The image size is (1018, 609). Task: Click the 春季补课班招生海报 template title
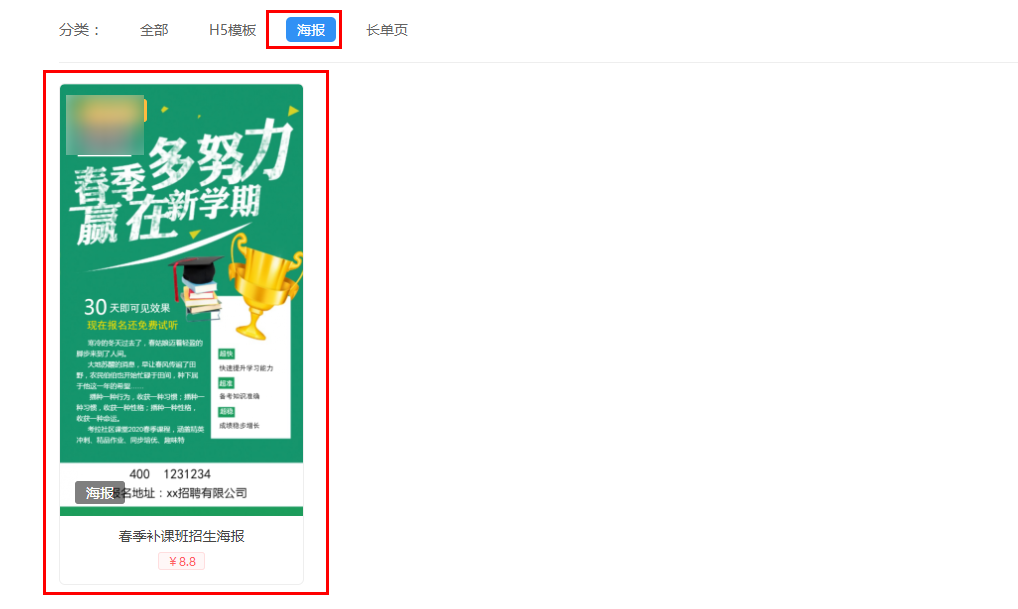tap(181, 536)
